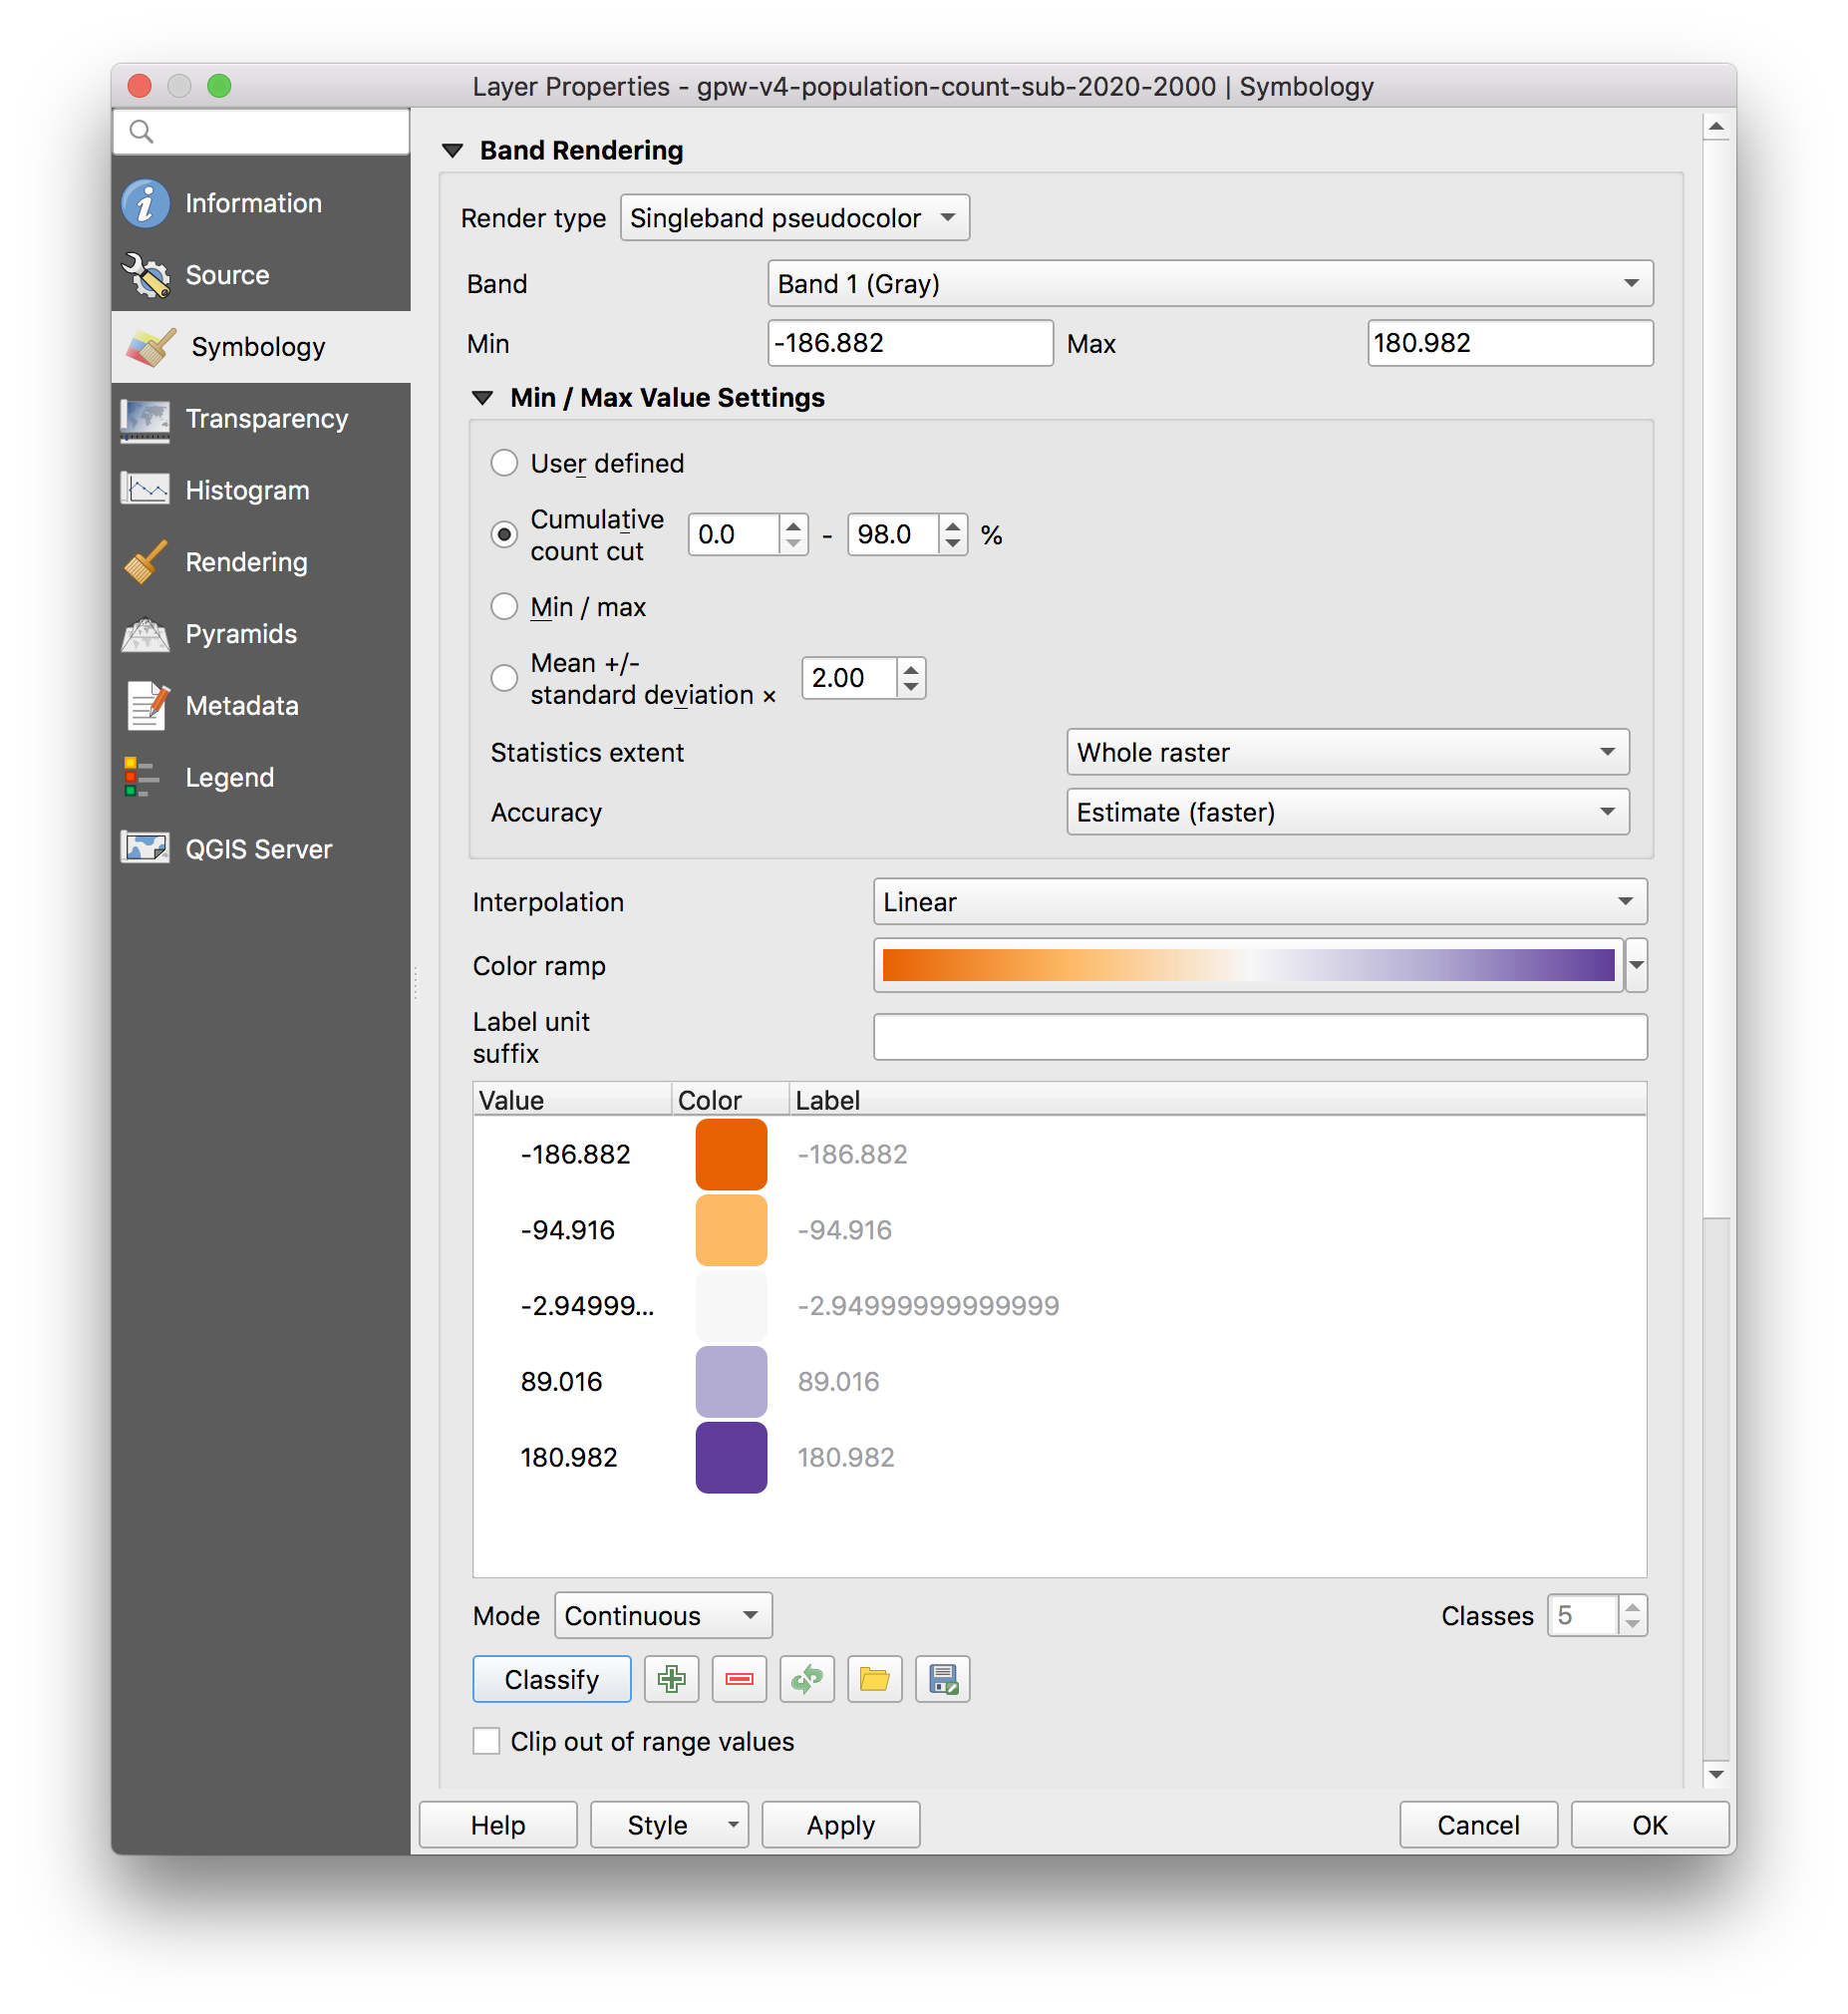Viewport: 1848px width, 2014px height.
Task: Click the dark purple 180.982 color swatch
Action: point(731,1457)
